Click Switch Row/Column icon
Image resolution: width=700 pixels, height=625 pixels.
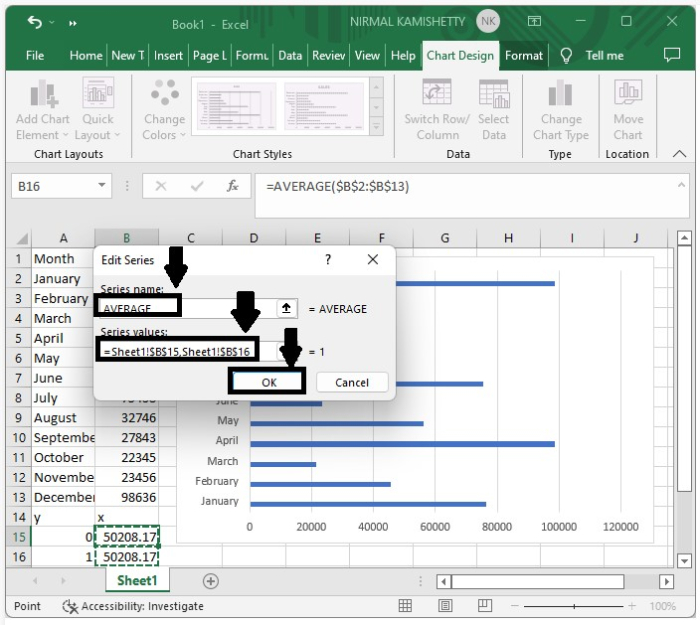tap(437, 92)
